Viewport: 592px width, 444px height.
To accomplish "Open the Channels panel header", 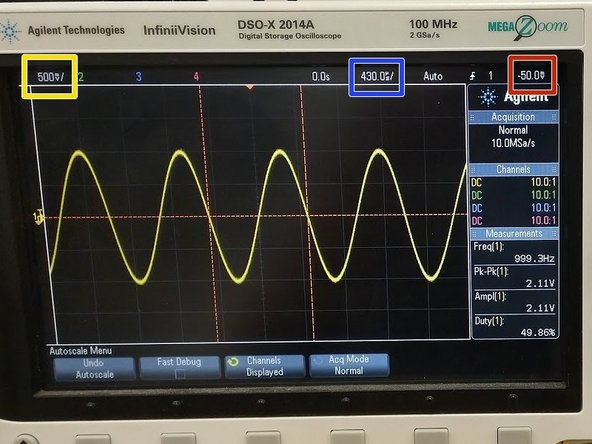I will click(x=513, y=169).
